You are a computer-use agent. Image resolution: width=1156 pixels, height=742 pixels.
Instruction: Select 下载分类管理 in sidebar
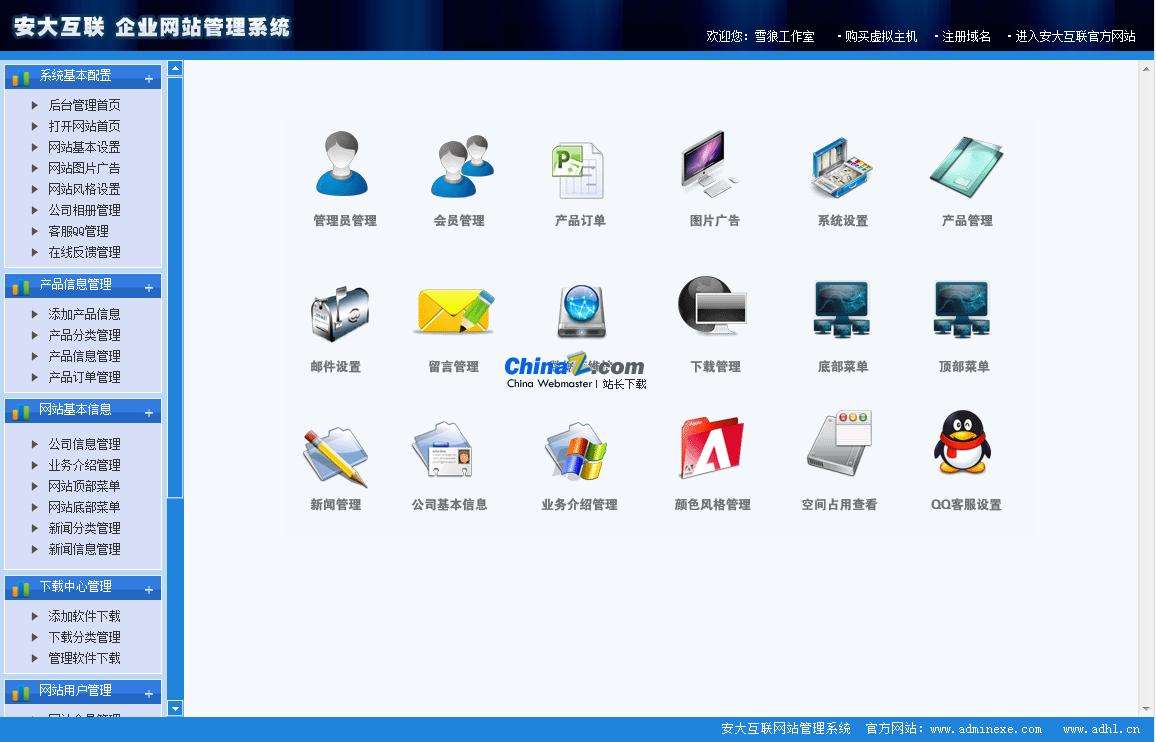pos(84,637)
